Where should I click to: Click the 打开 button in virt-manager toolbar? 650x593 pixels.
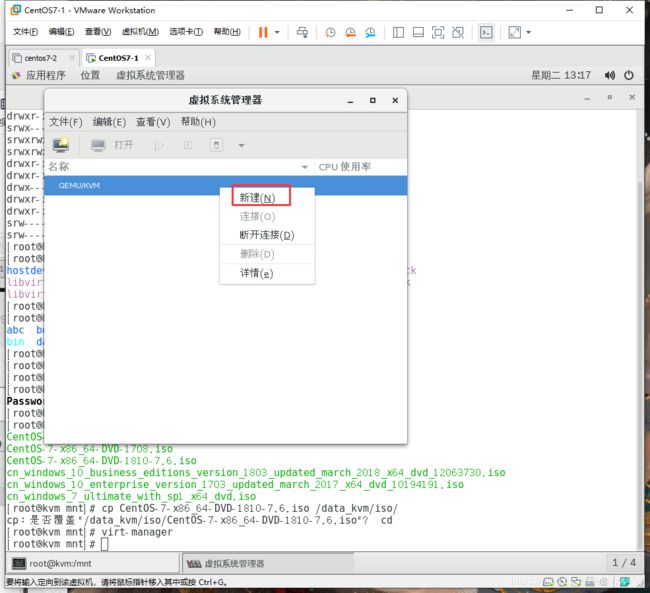(x=112, y=145)
